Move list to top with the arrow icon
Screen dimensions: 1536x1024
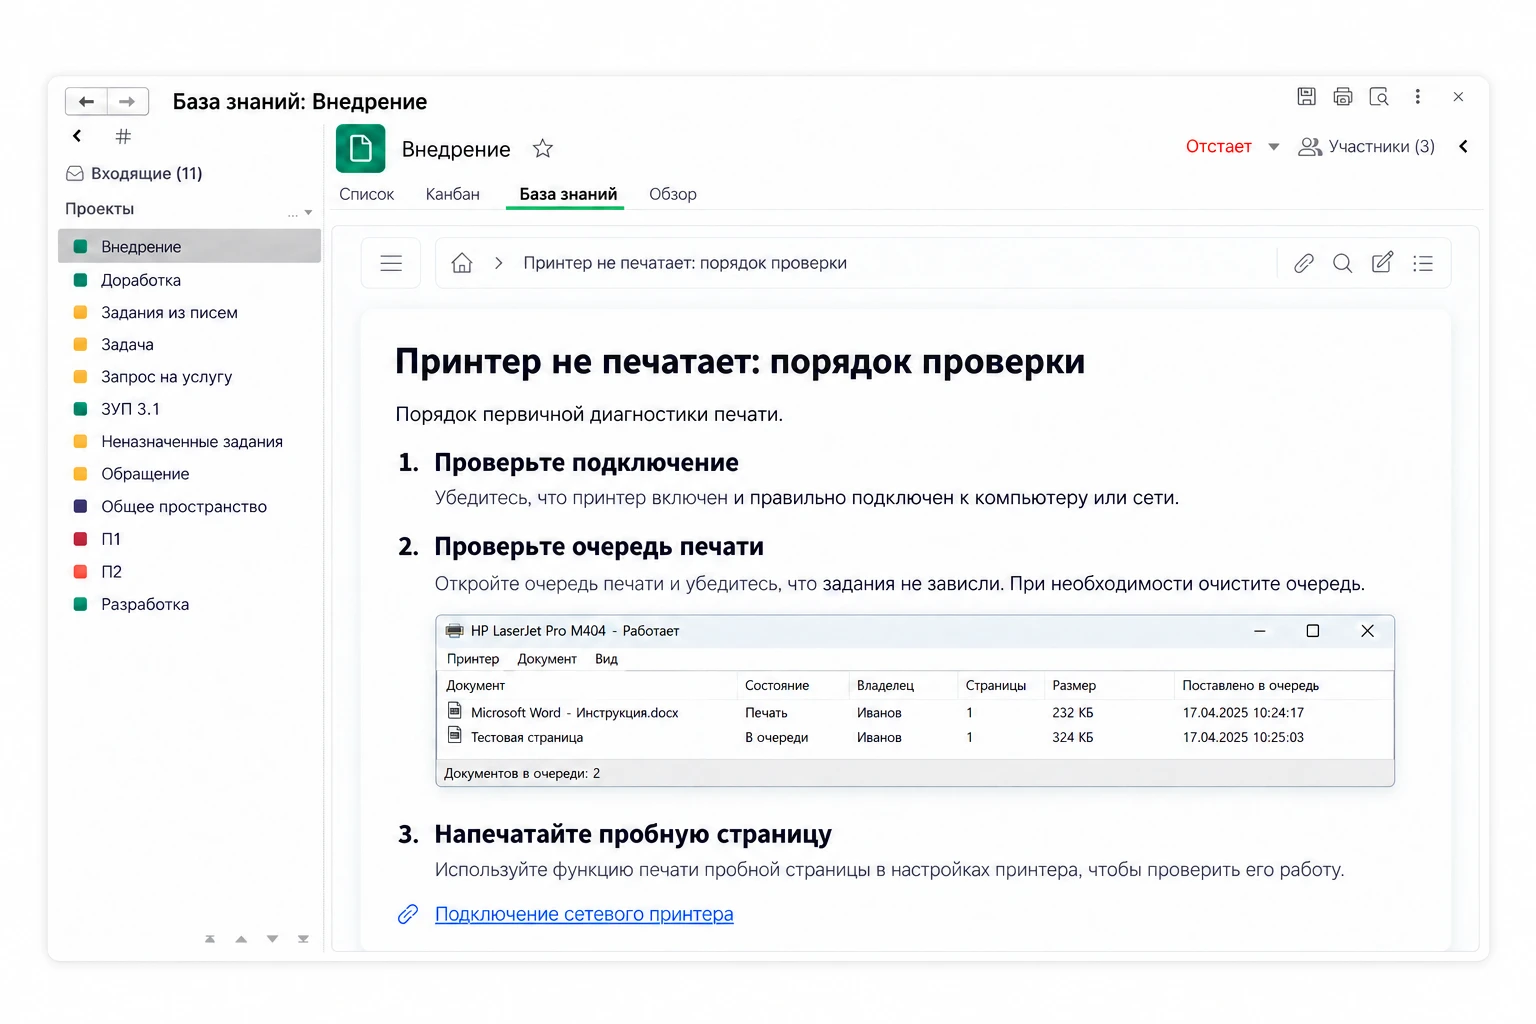210,939
